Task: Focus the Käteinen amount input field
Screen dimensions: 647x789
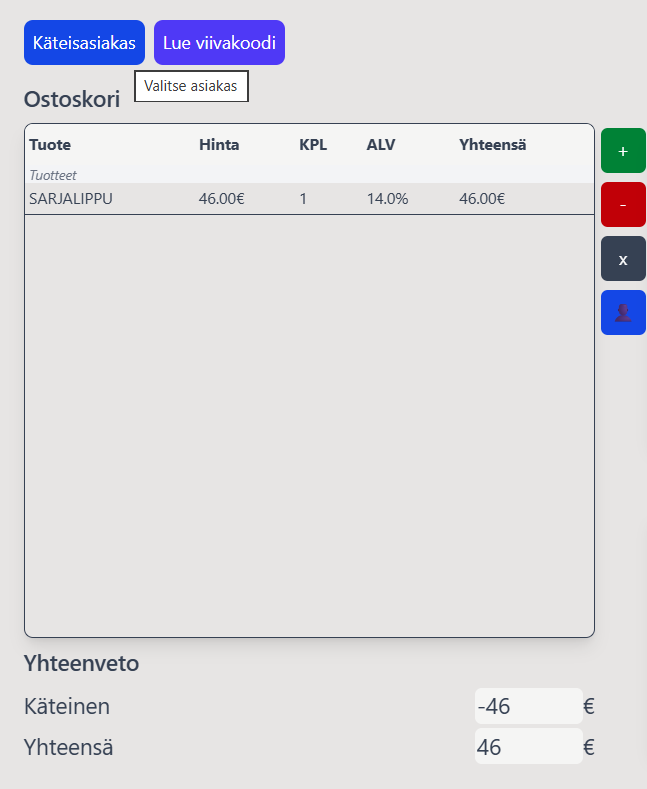Action: tap(527, 707)
